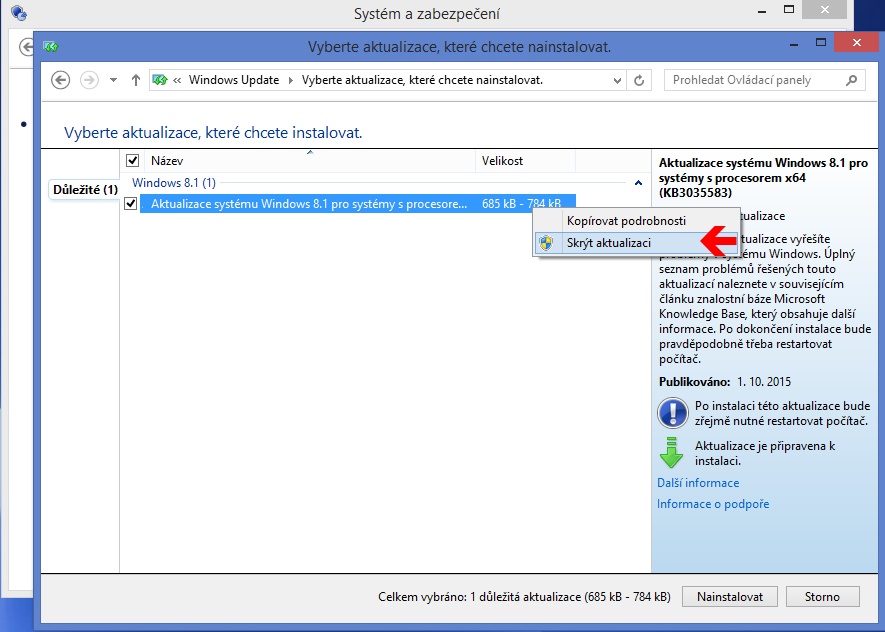Click the Back navigation arrow
Image resolution: width=885 pixels, height=632 pixels.
60,80
